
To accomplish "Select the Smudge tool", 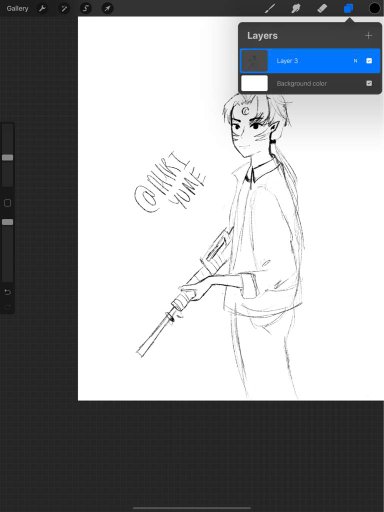I will pyautogui.click(x=296, y=8).
